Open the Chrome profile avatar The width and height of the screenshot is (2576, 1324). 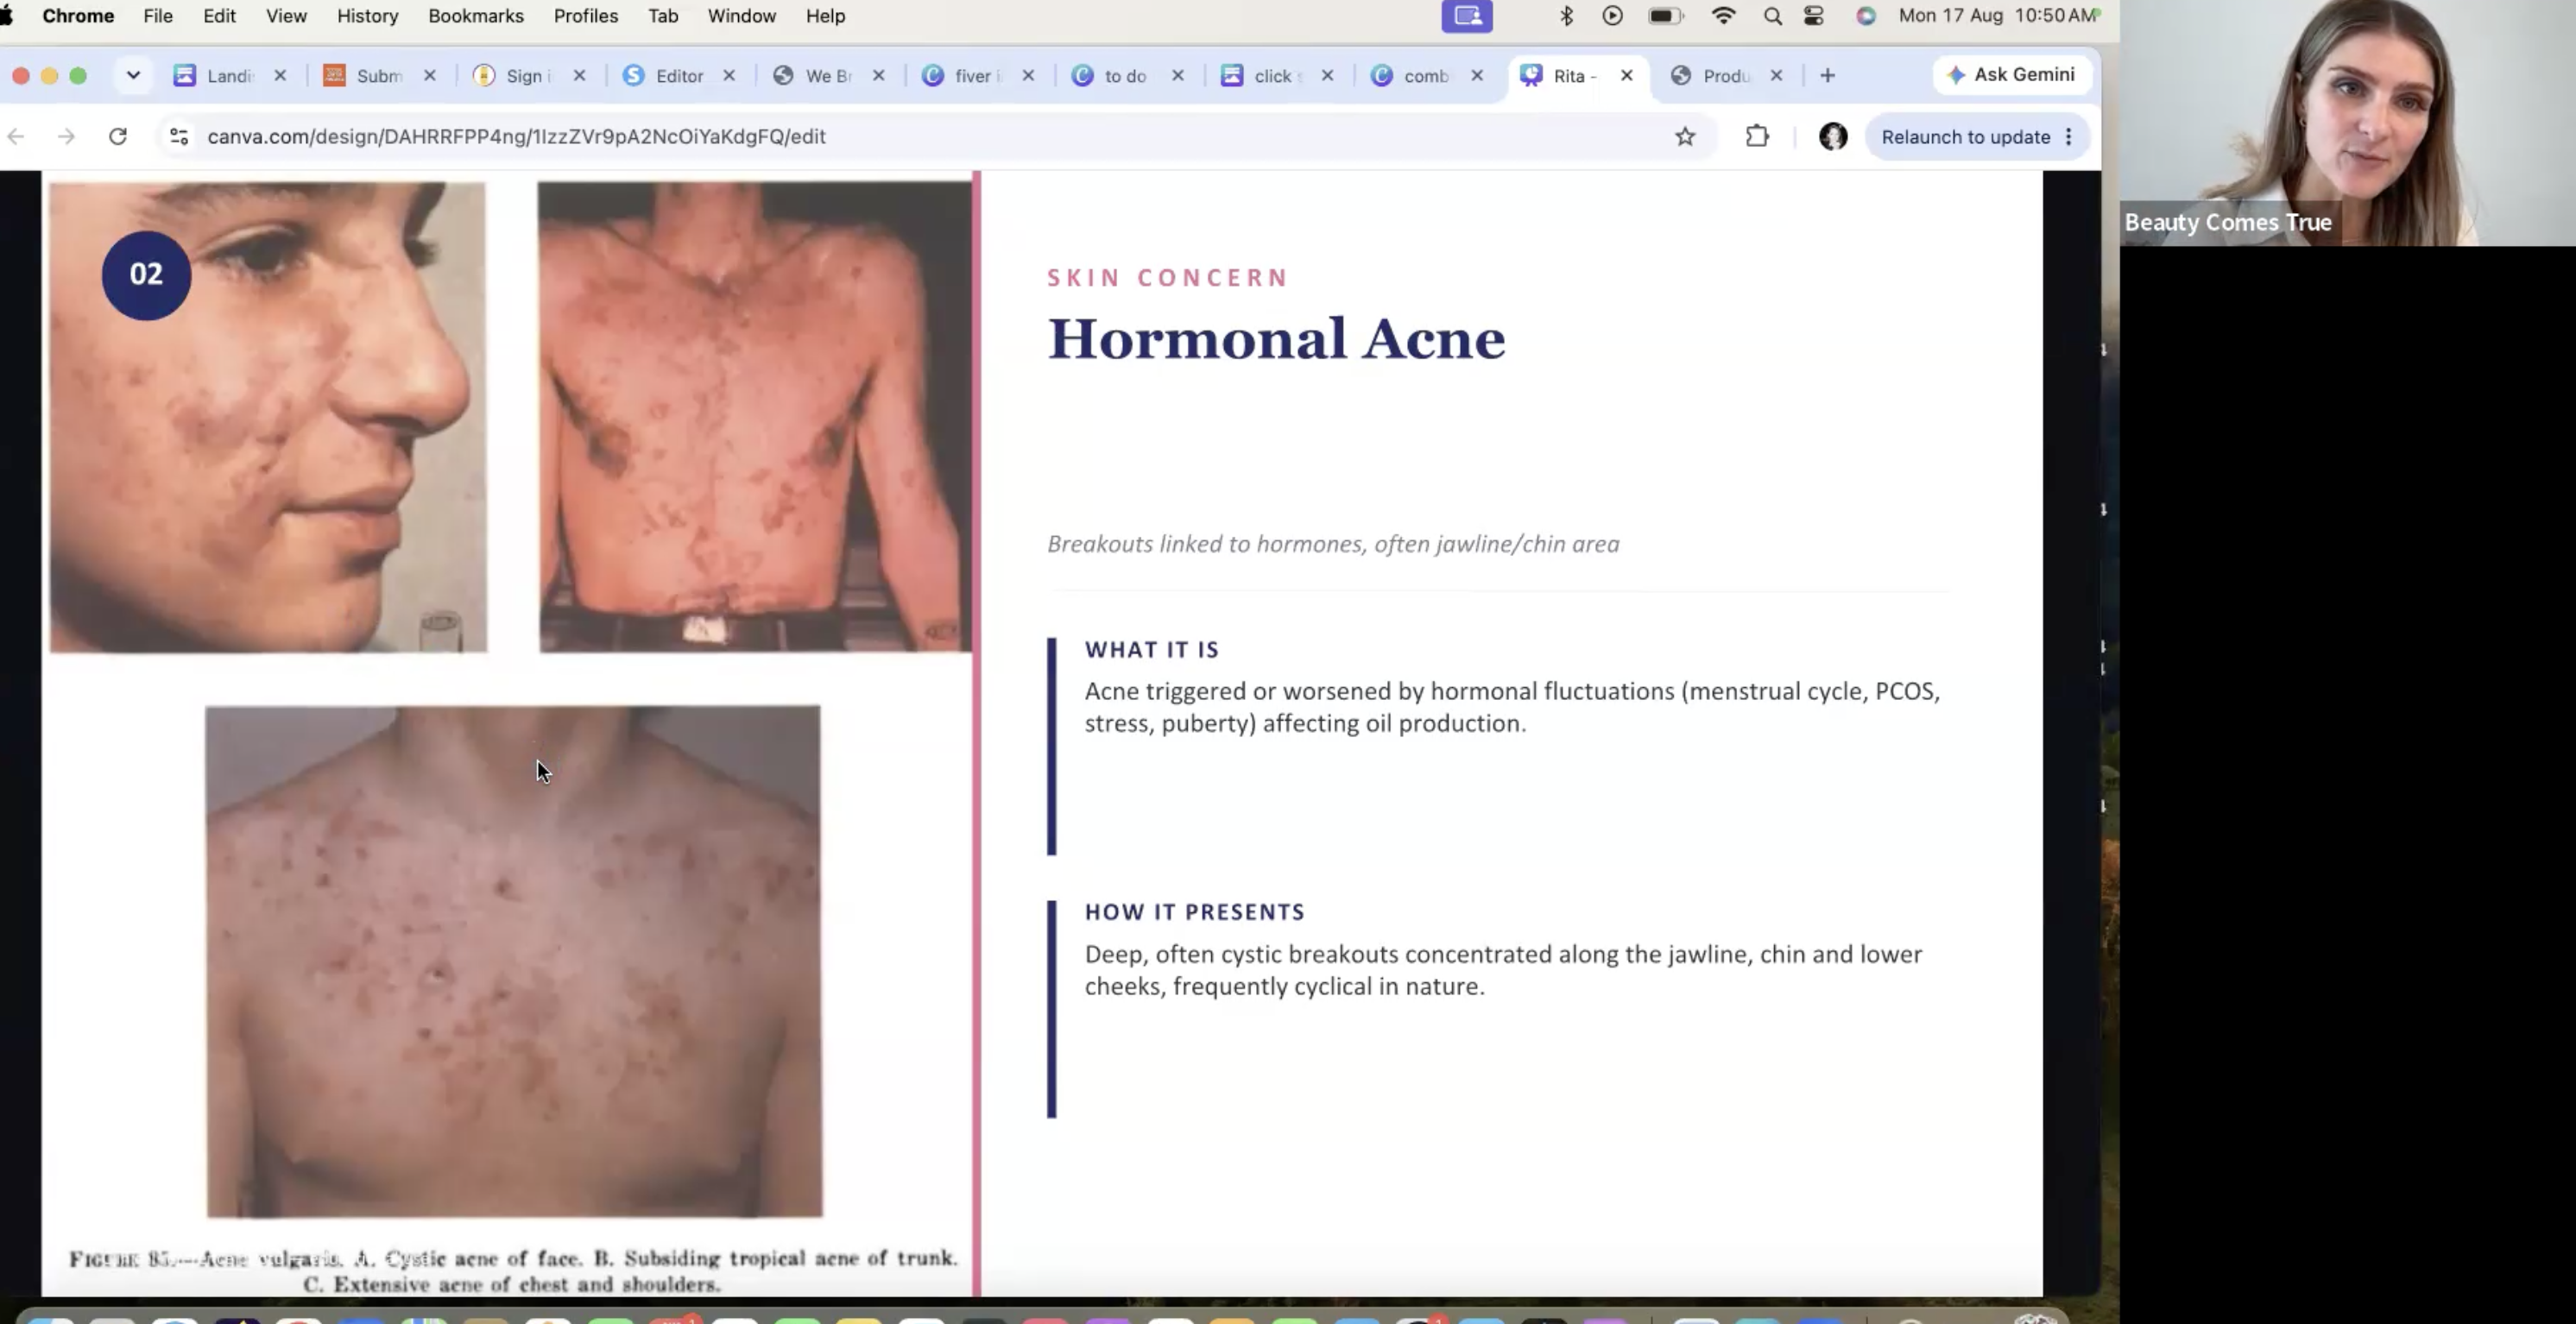click(1832, 137)
